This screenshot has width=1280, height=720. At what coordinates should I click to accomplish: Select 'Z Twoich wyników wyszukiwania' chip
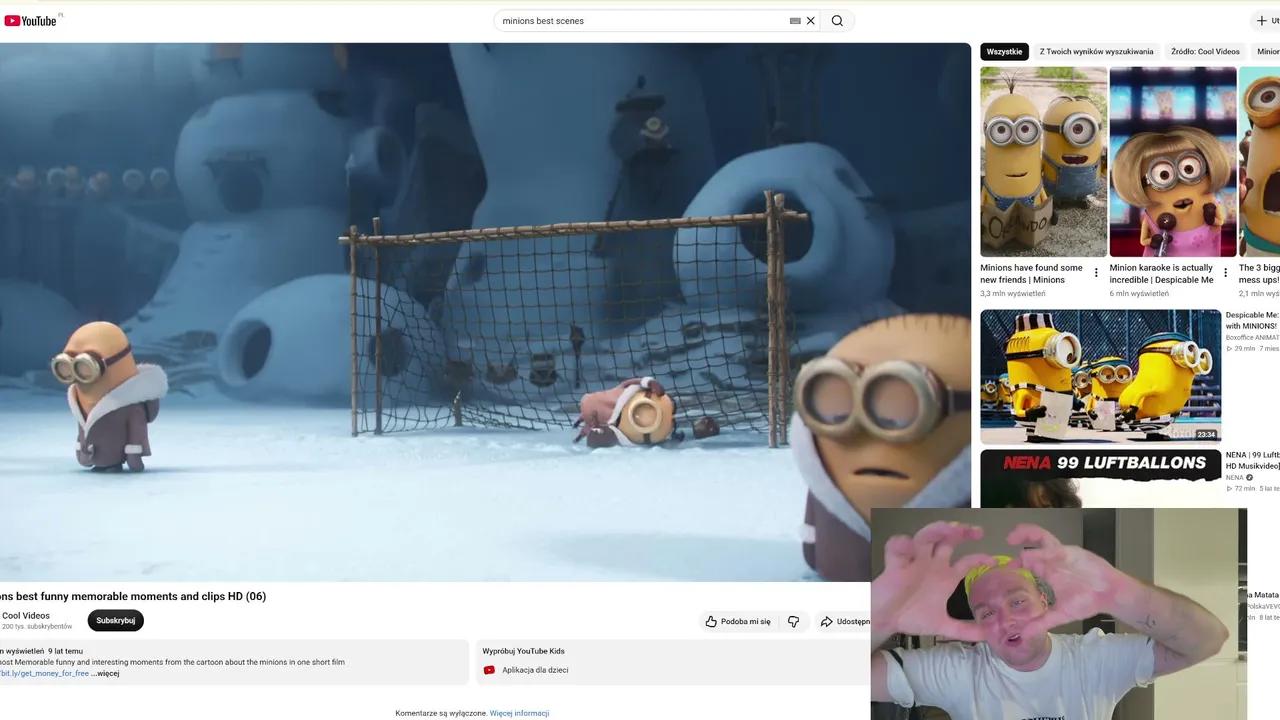pos(1096,52)
